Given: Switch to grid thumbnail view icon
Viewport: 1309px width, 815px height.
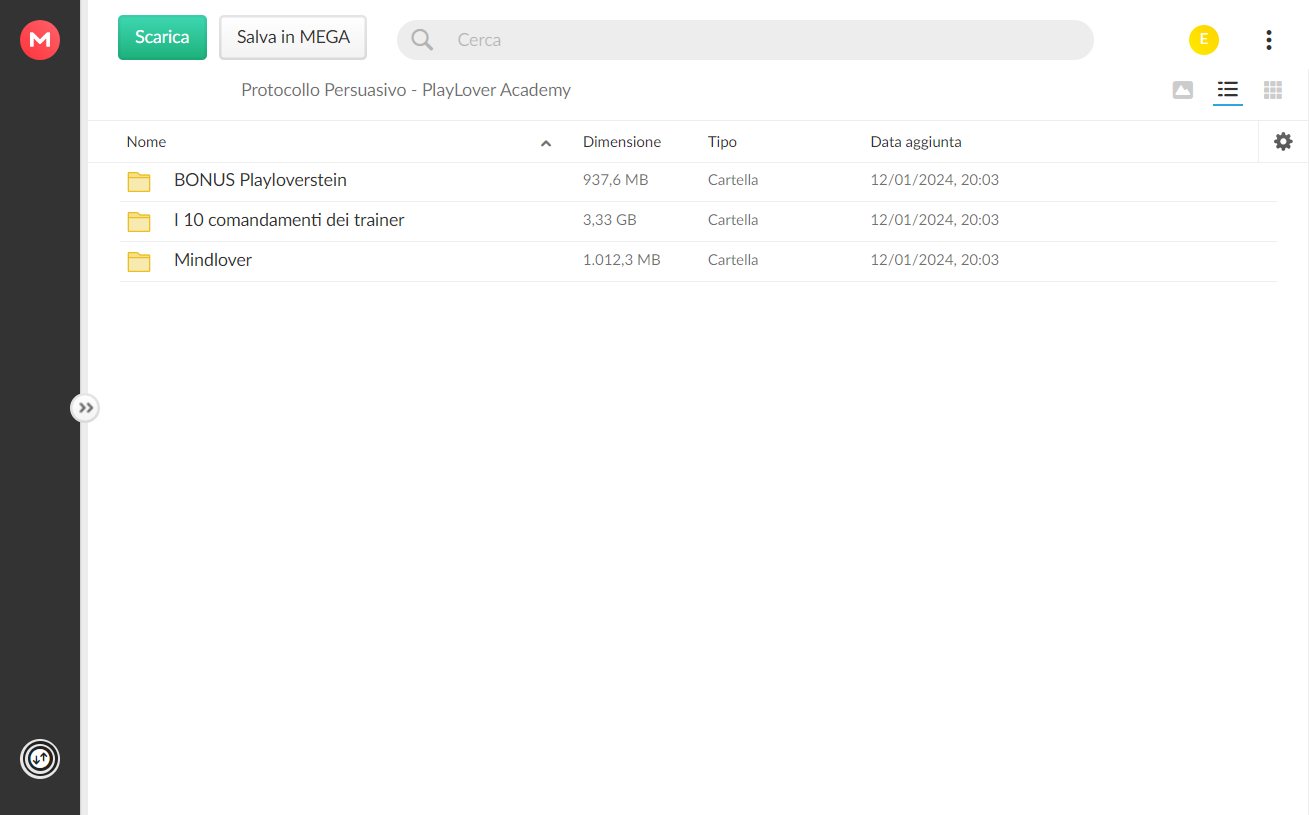Looking at the screenshot, I should [1273, 90].
